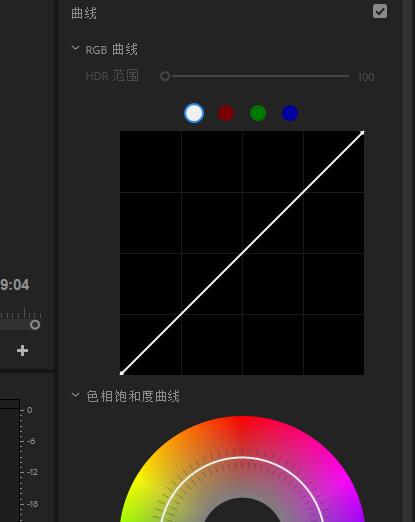Click the 曲线 section title
The width and height of the screenshot is (415, 522).
pyautogui.click(x=84, y=14)
